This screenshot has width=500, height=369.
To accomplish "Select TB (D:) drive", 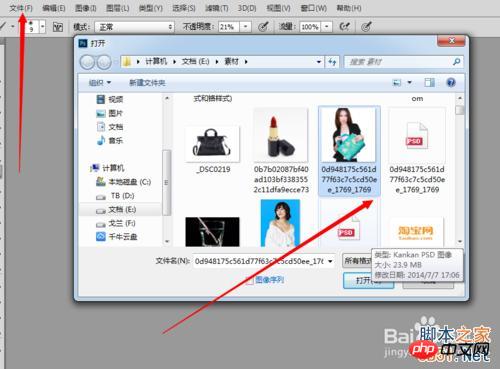I will 115,196.
